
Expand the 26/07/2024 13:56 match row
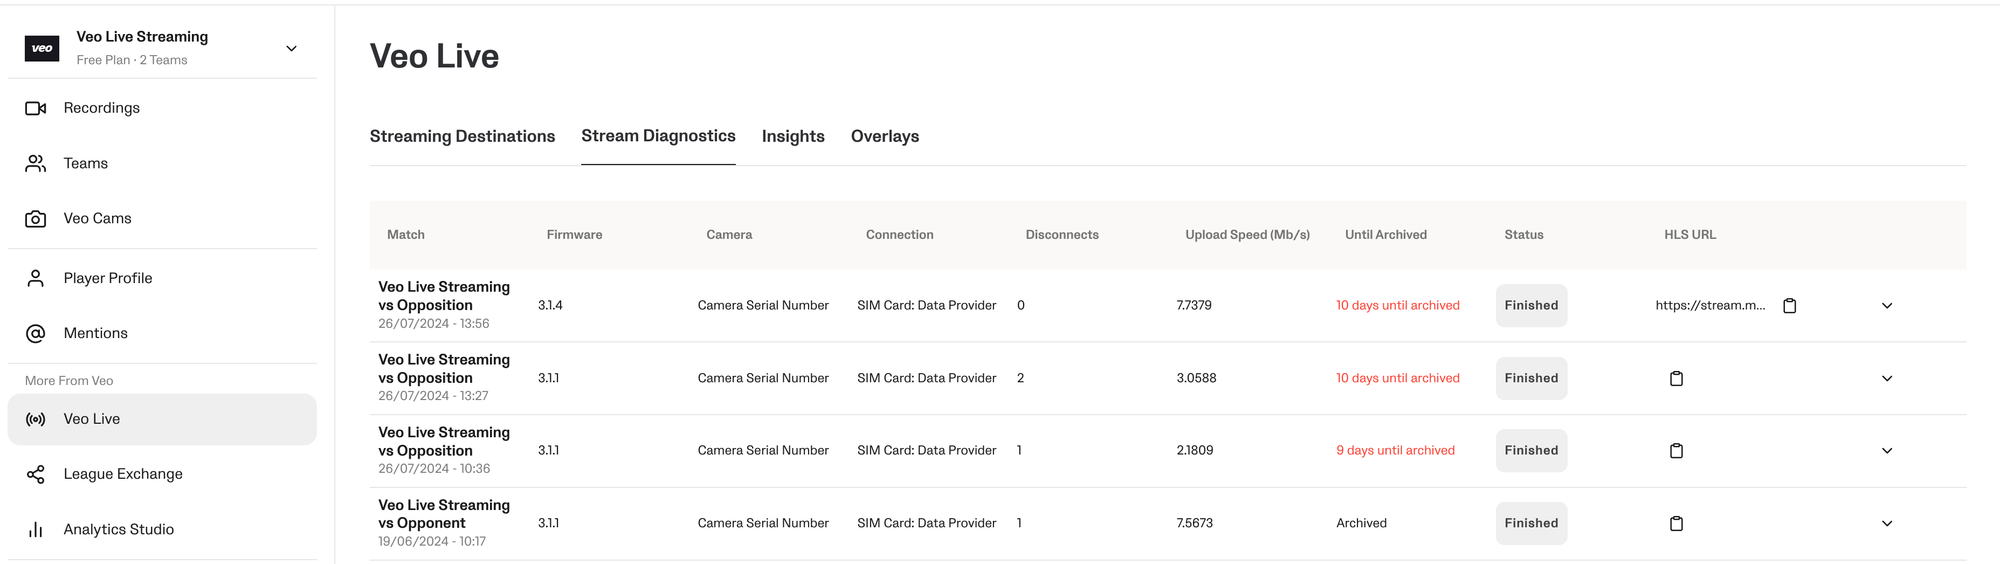[1887, 306]
